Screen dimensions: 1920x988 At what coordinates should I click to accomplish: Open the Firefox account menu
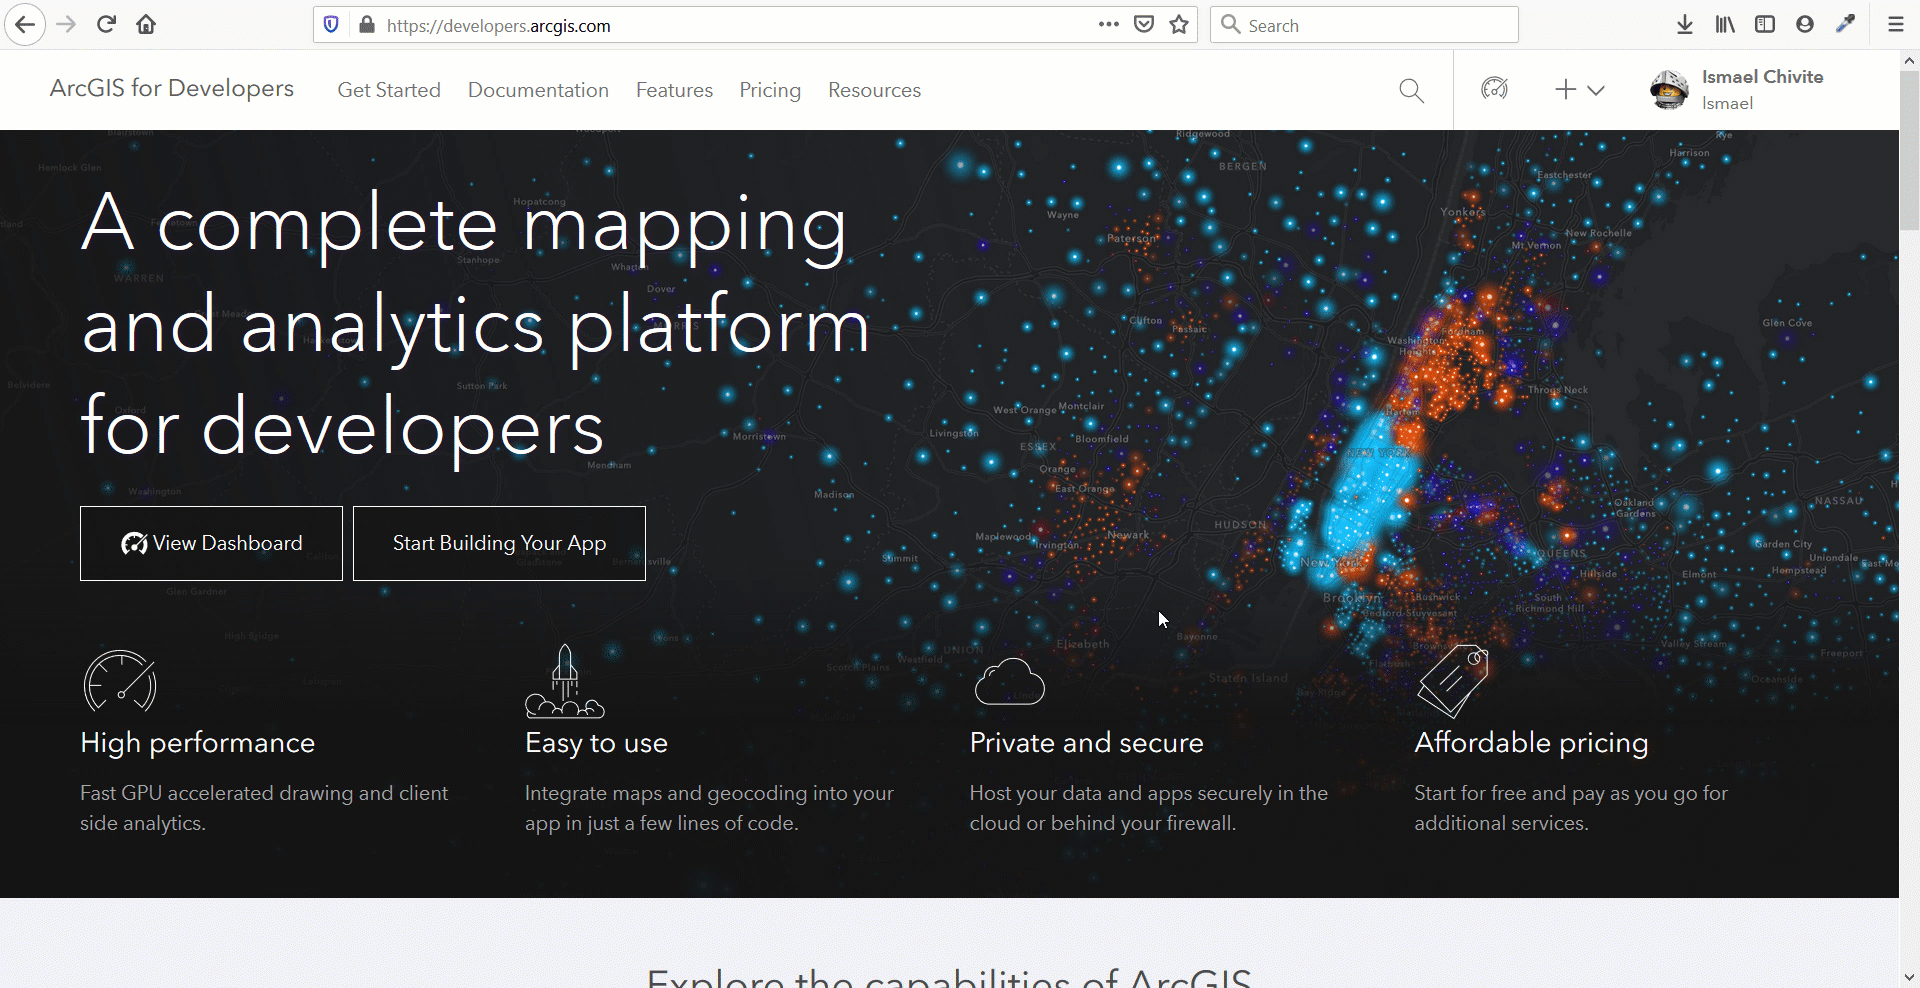click(x=1805, y=25)
